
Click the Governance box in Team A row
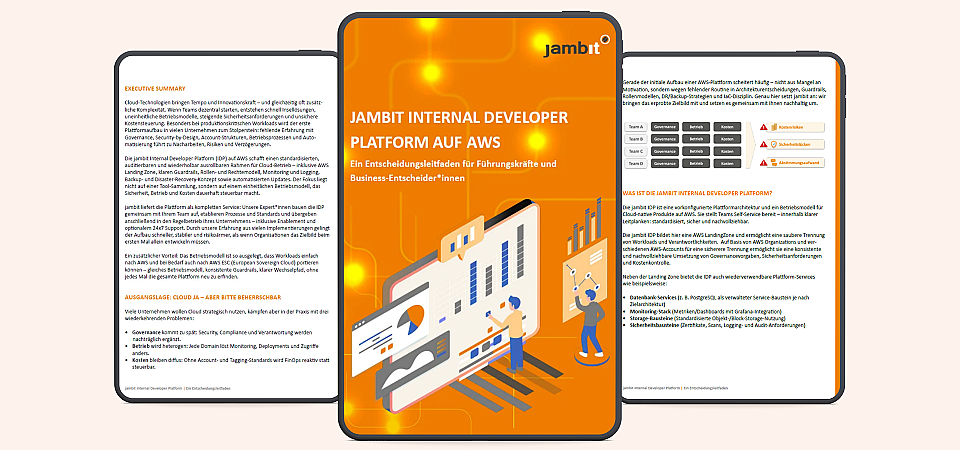665,127
